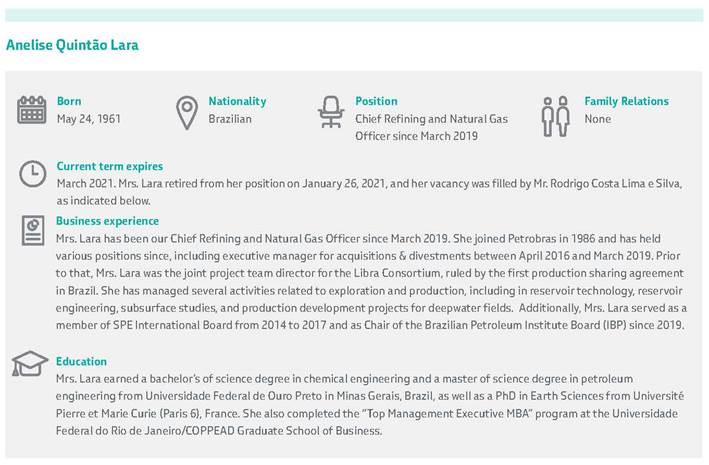Click the clock icon beside Current term expires
The image size is (709, 465).
32,174
